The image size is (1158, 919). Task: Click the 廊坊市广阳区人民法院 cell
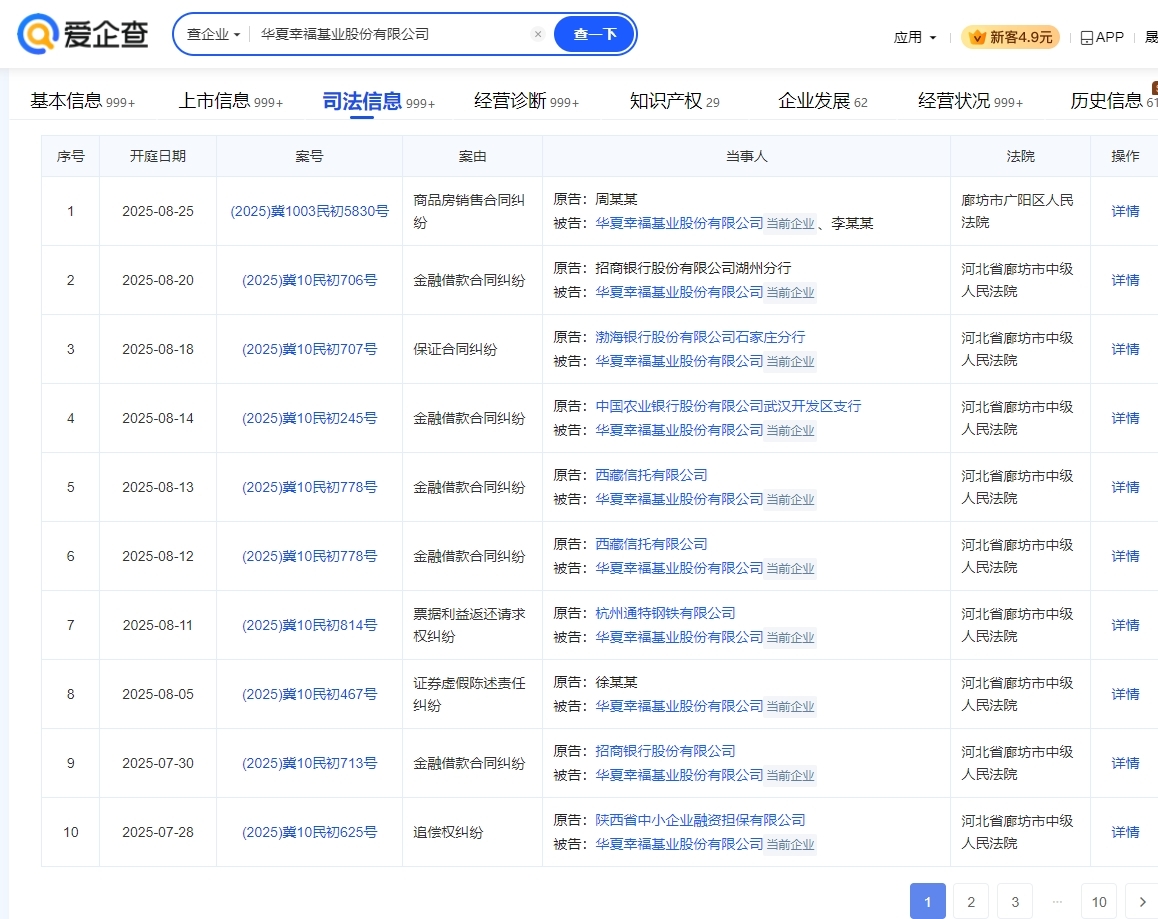(1021, 211)
